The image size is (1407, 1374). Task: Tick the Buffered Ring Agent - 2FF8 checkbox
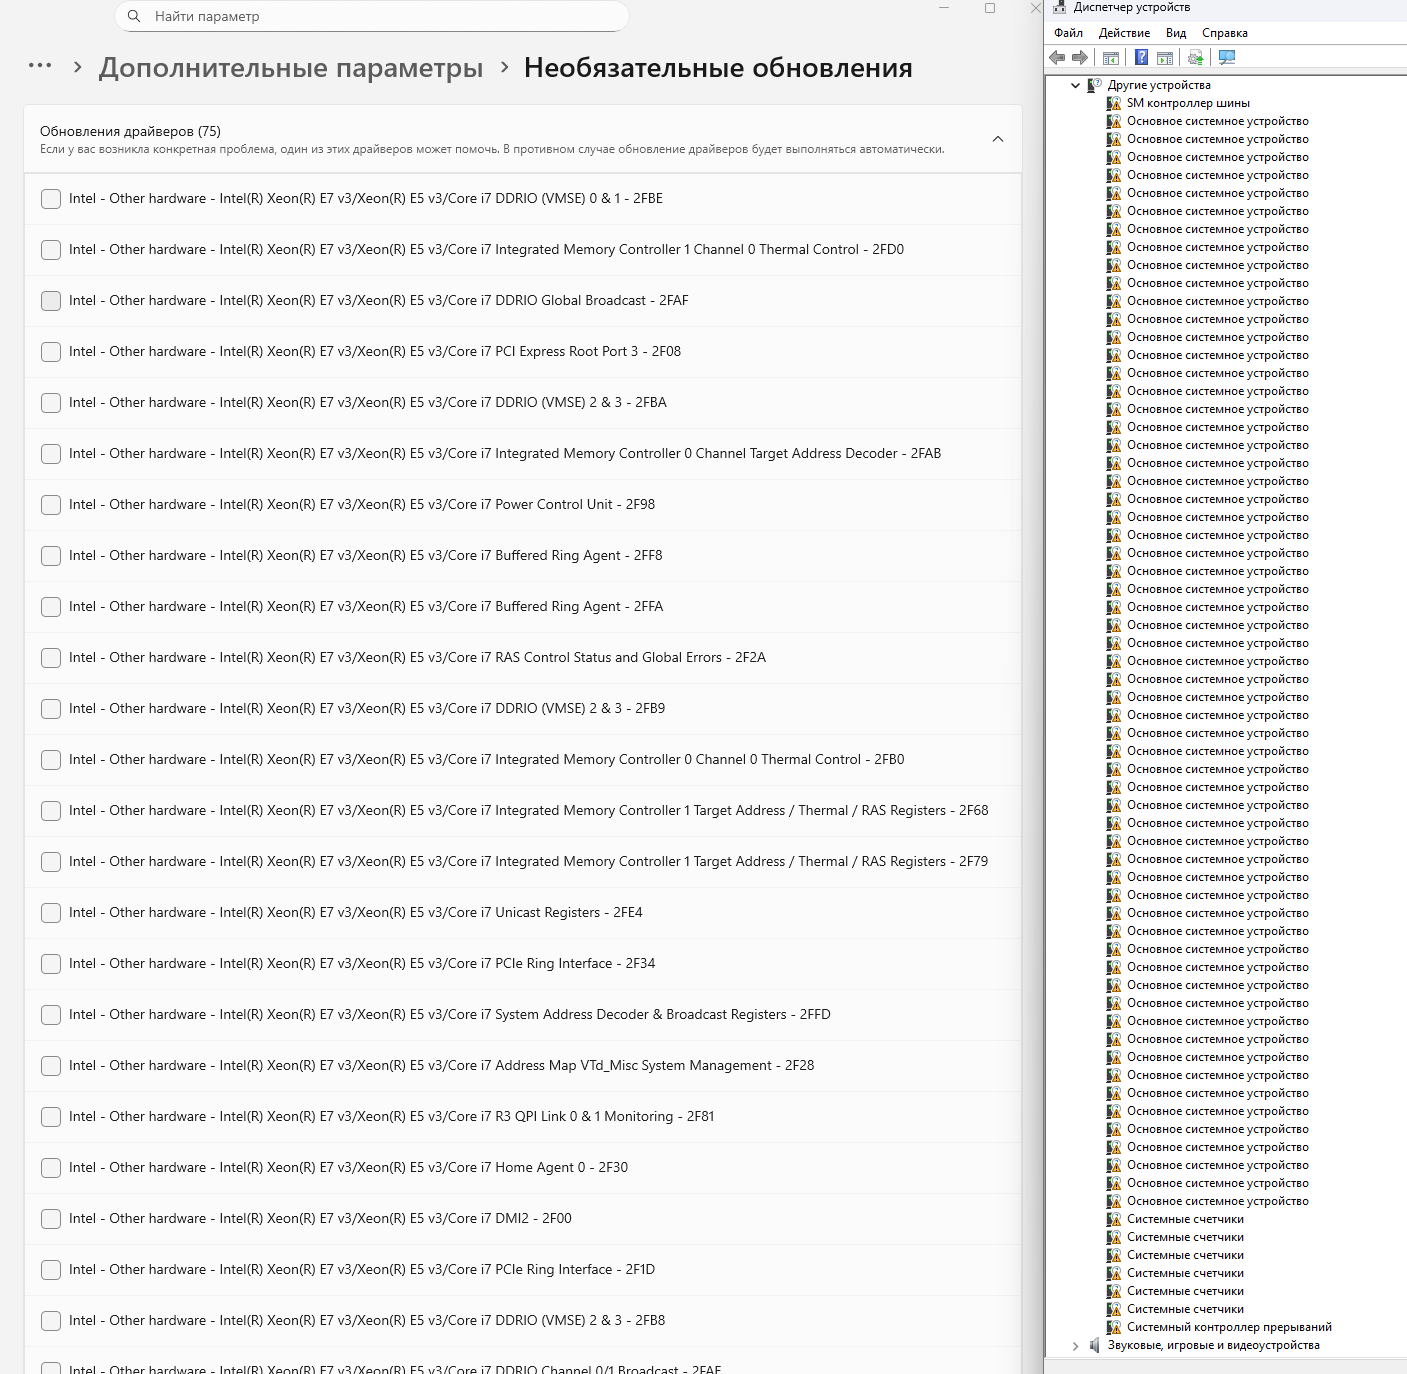51,556
